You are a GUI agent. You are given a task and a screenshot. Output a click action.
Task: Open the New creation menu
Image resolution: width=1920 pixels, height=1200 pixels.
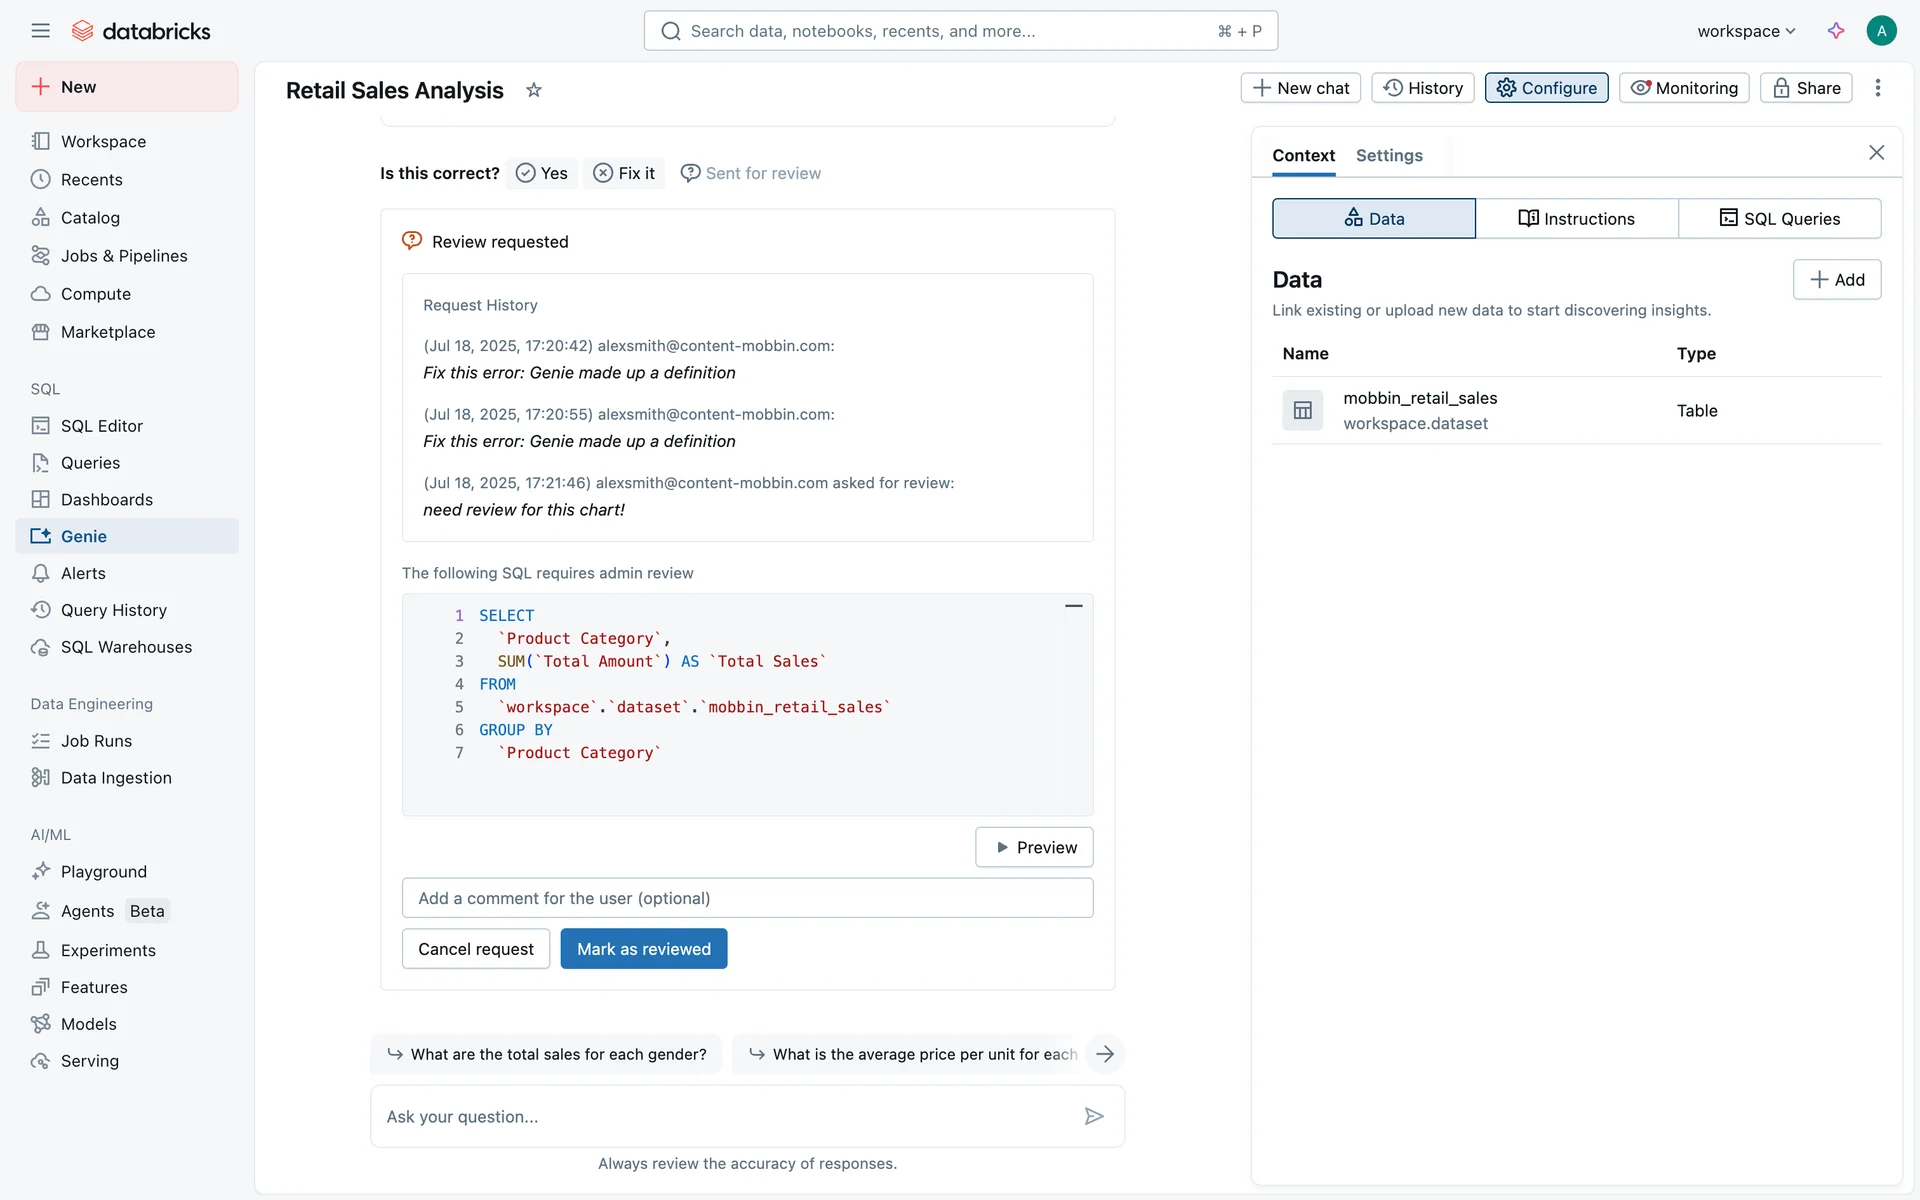[127, 87]
